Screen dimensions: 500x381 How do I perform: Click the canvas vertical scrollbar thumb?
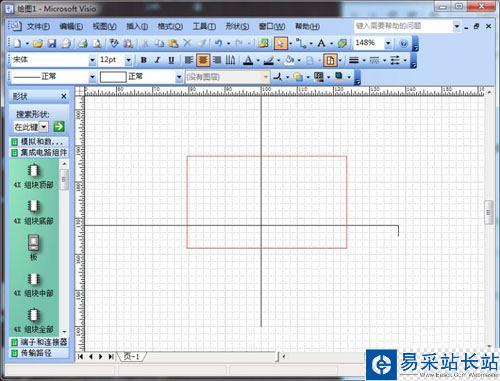click(x=488, y=212)
